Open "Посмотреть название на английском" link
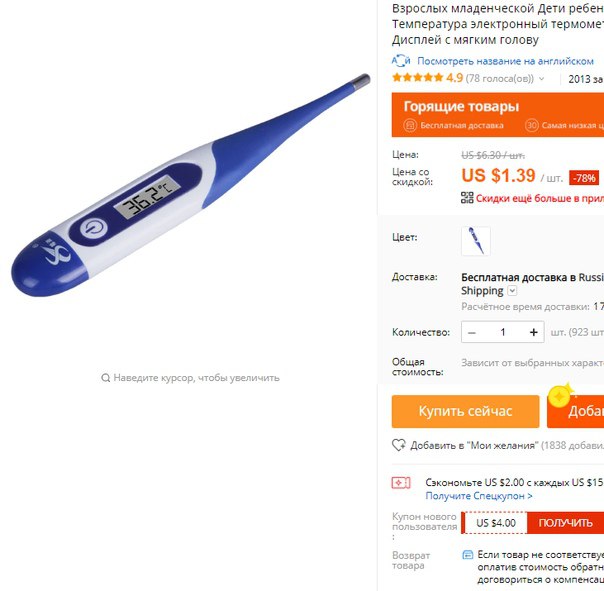This screenshot has width=604, height=591. coord(505,61)
